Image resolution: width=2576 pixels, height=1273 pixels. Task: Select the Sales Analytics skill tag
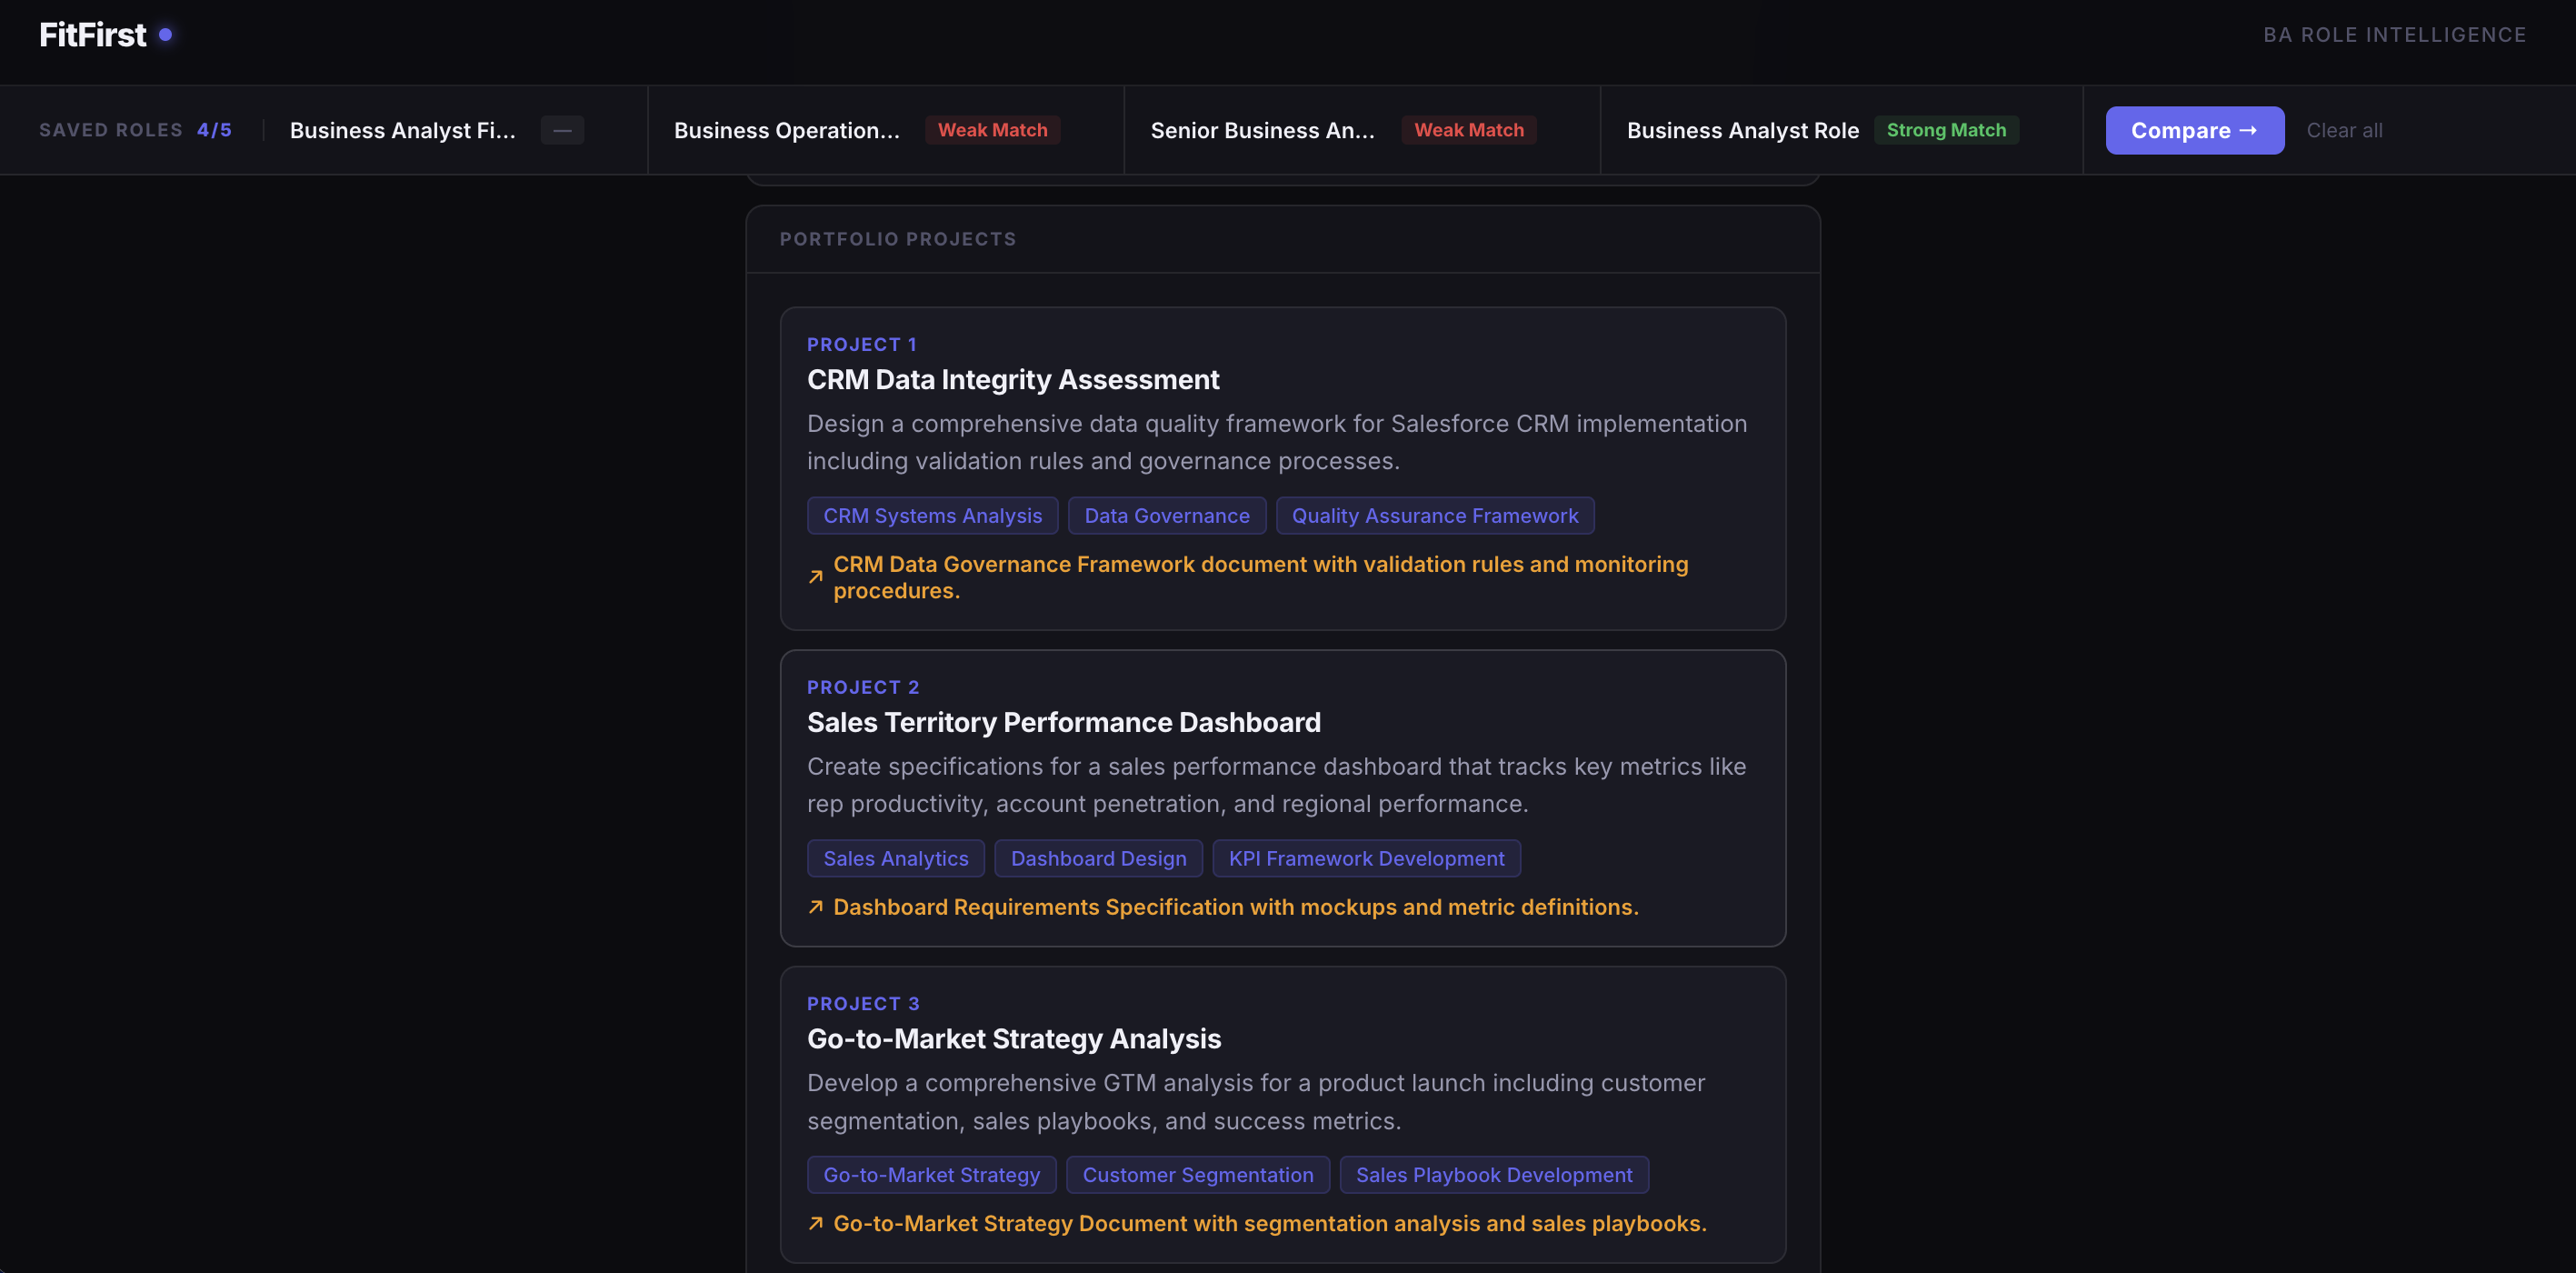point(895,857)
